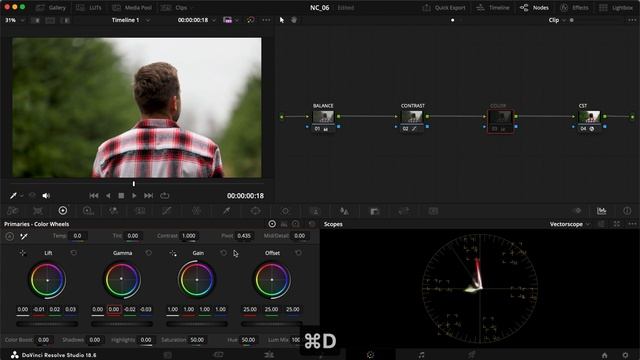
Task: Reset the Offset wheel
Action: [298, 253]
